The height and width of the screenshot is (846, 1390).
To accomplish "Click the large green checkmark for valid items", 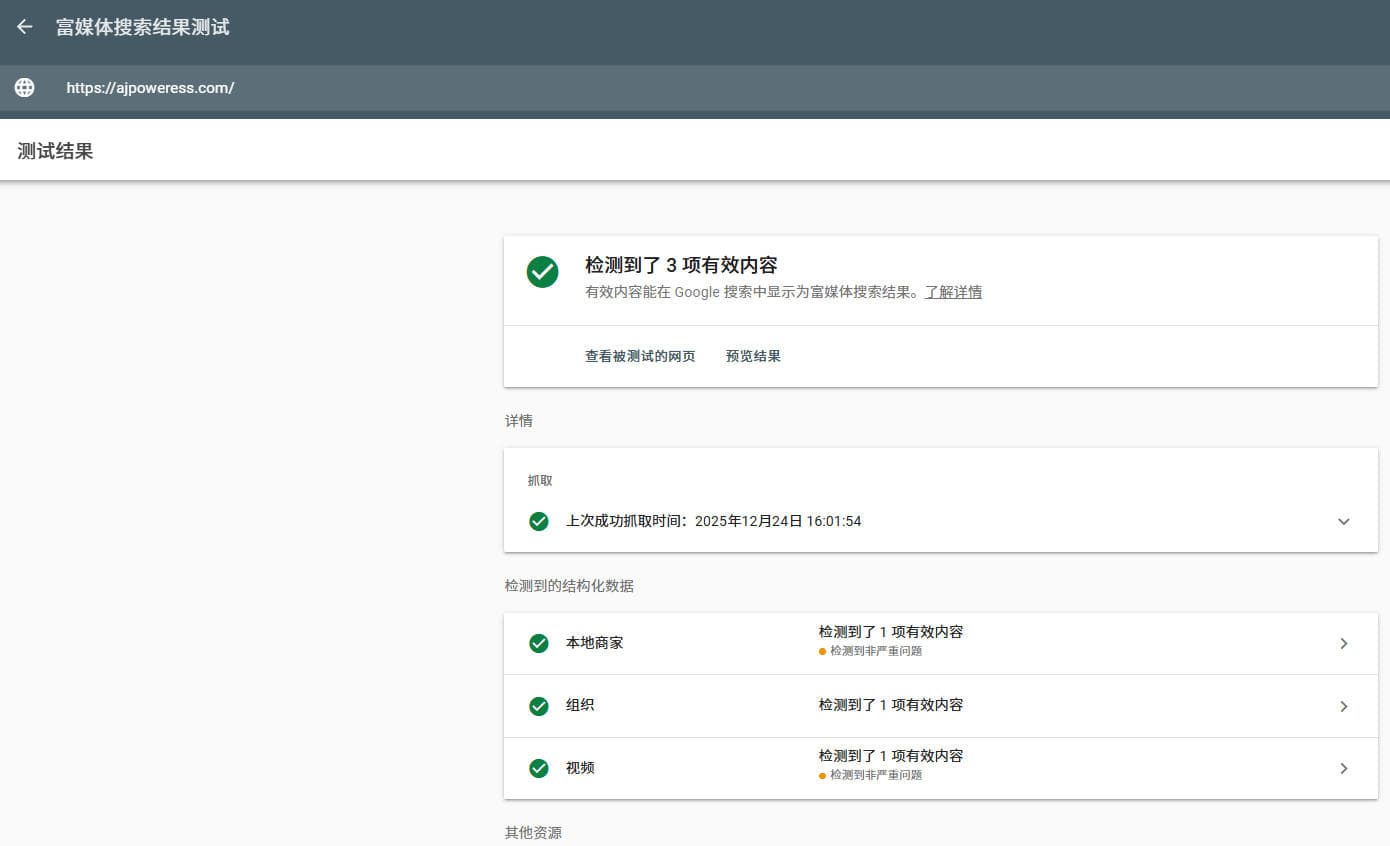I will tap(542, 271).
